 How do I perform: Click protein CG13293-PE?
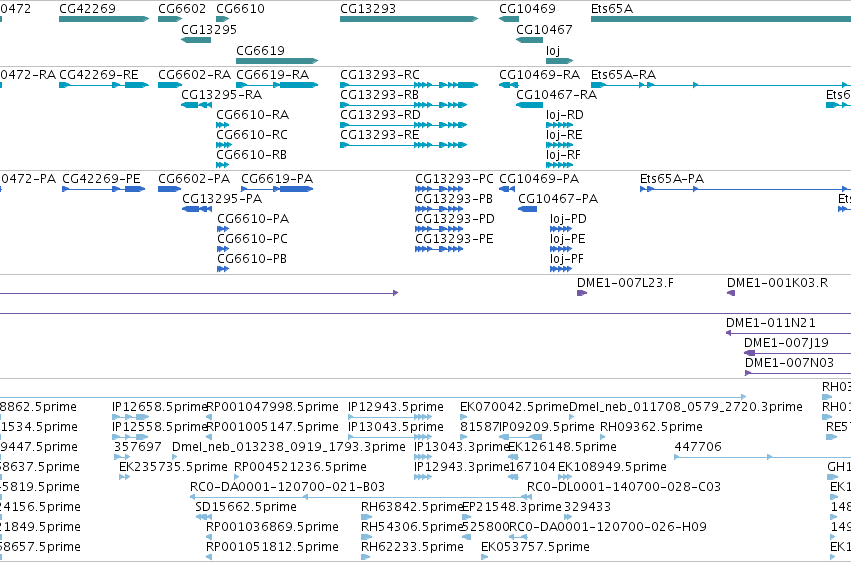pos(439,249)
